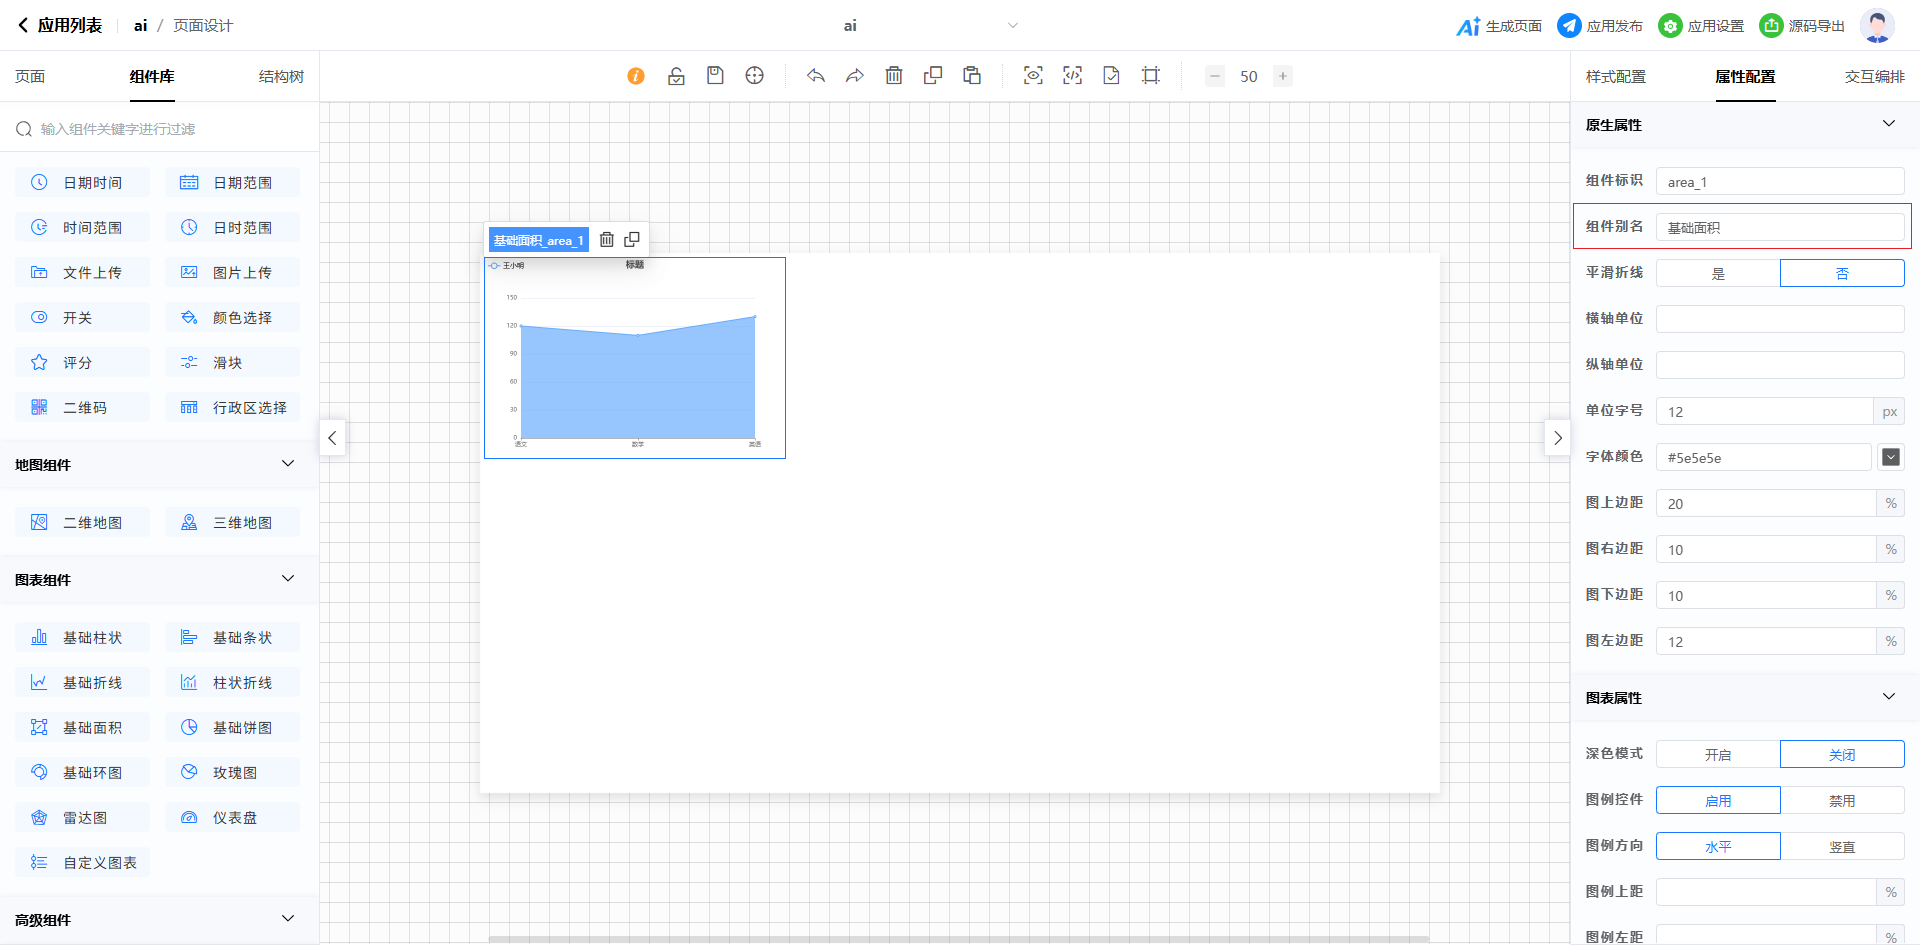The width and height of the screenshot is (1920, 945).
Task: Click the preview eye icon in toolbar
Action: (x=1033, y=76)
